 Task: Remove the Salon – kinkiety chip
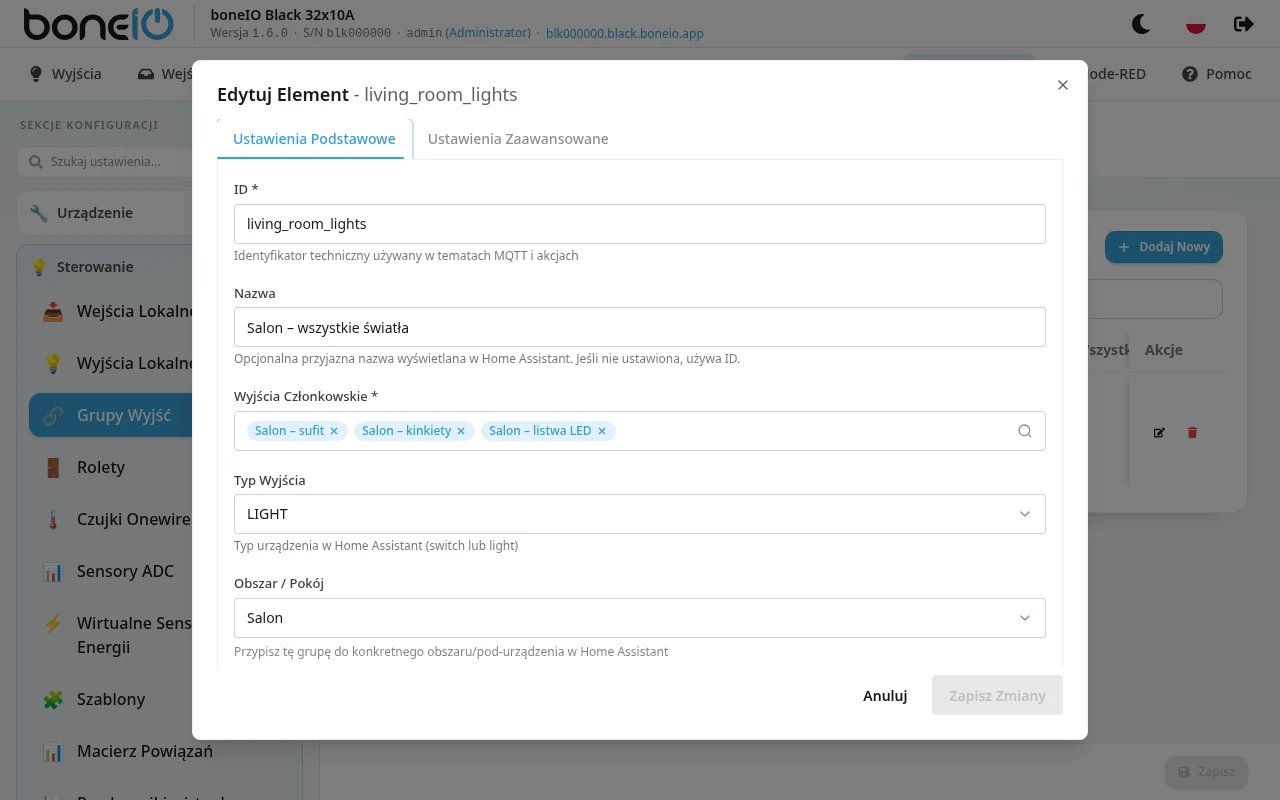point(461,431)
